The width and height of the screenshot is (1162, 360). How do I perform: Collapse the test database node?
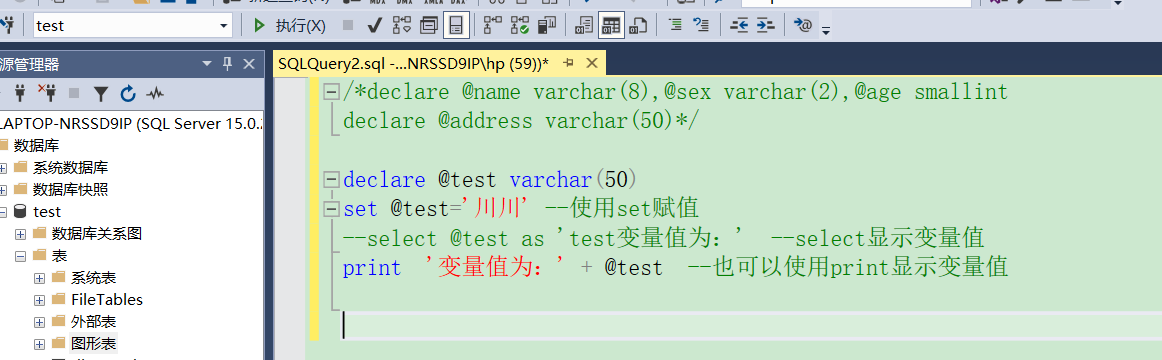point(2,212)
